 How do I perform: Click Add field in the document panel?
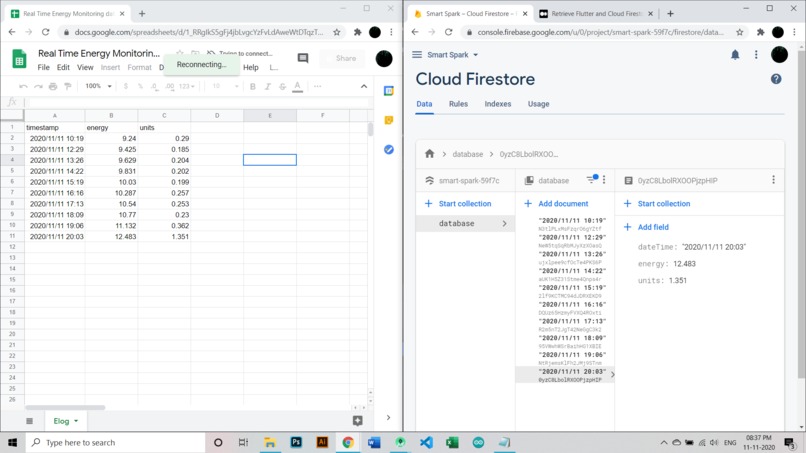[646, 227]
